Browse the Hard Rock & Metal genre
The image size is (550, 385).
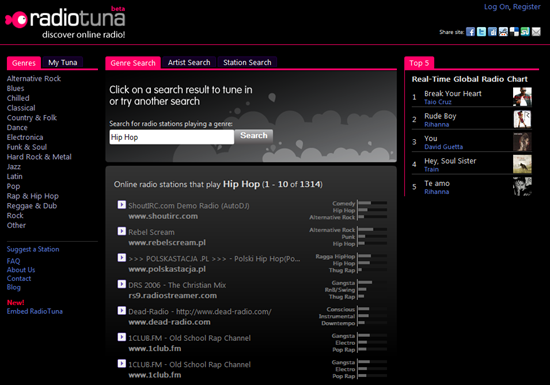click(39, 157)
